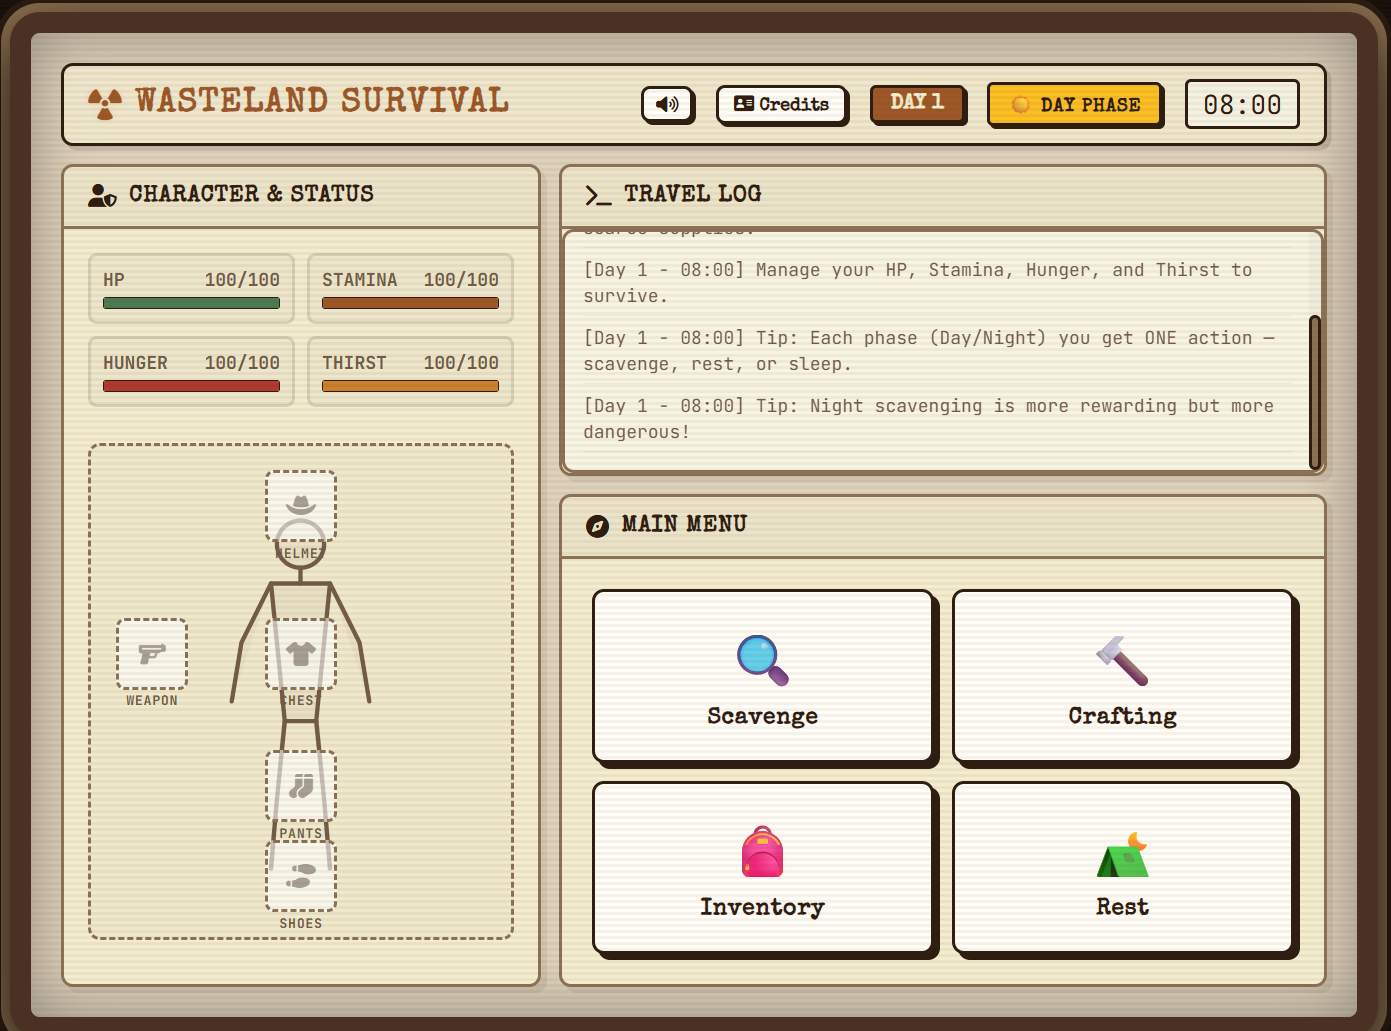Click the hammer Crafting icon
The height and width of the screenshot is (1031, 1391).
[1122, 660]
